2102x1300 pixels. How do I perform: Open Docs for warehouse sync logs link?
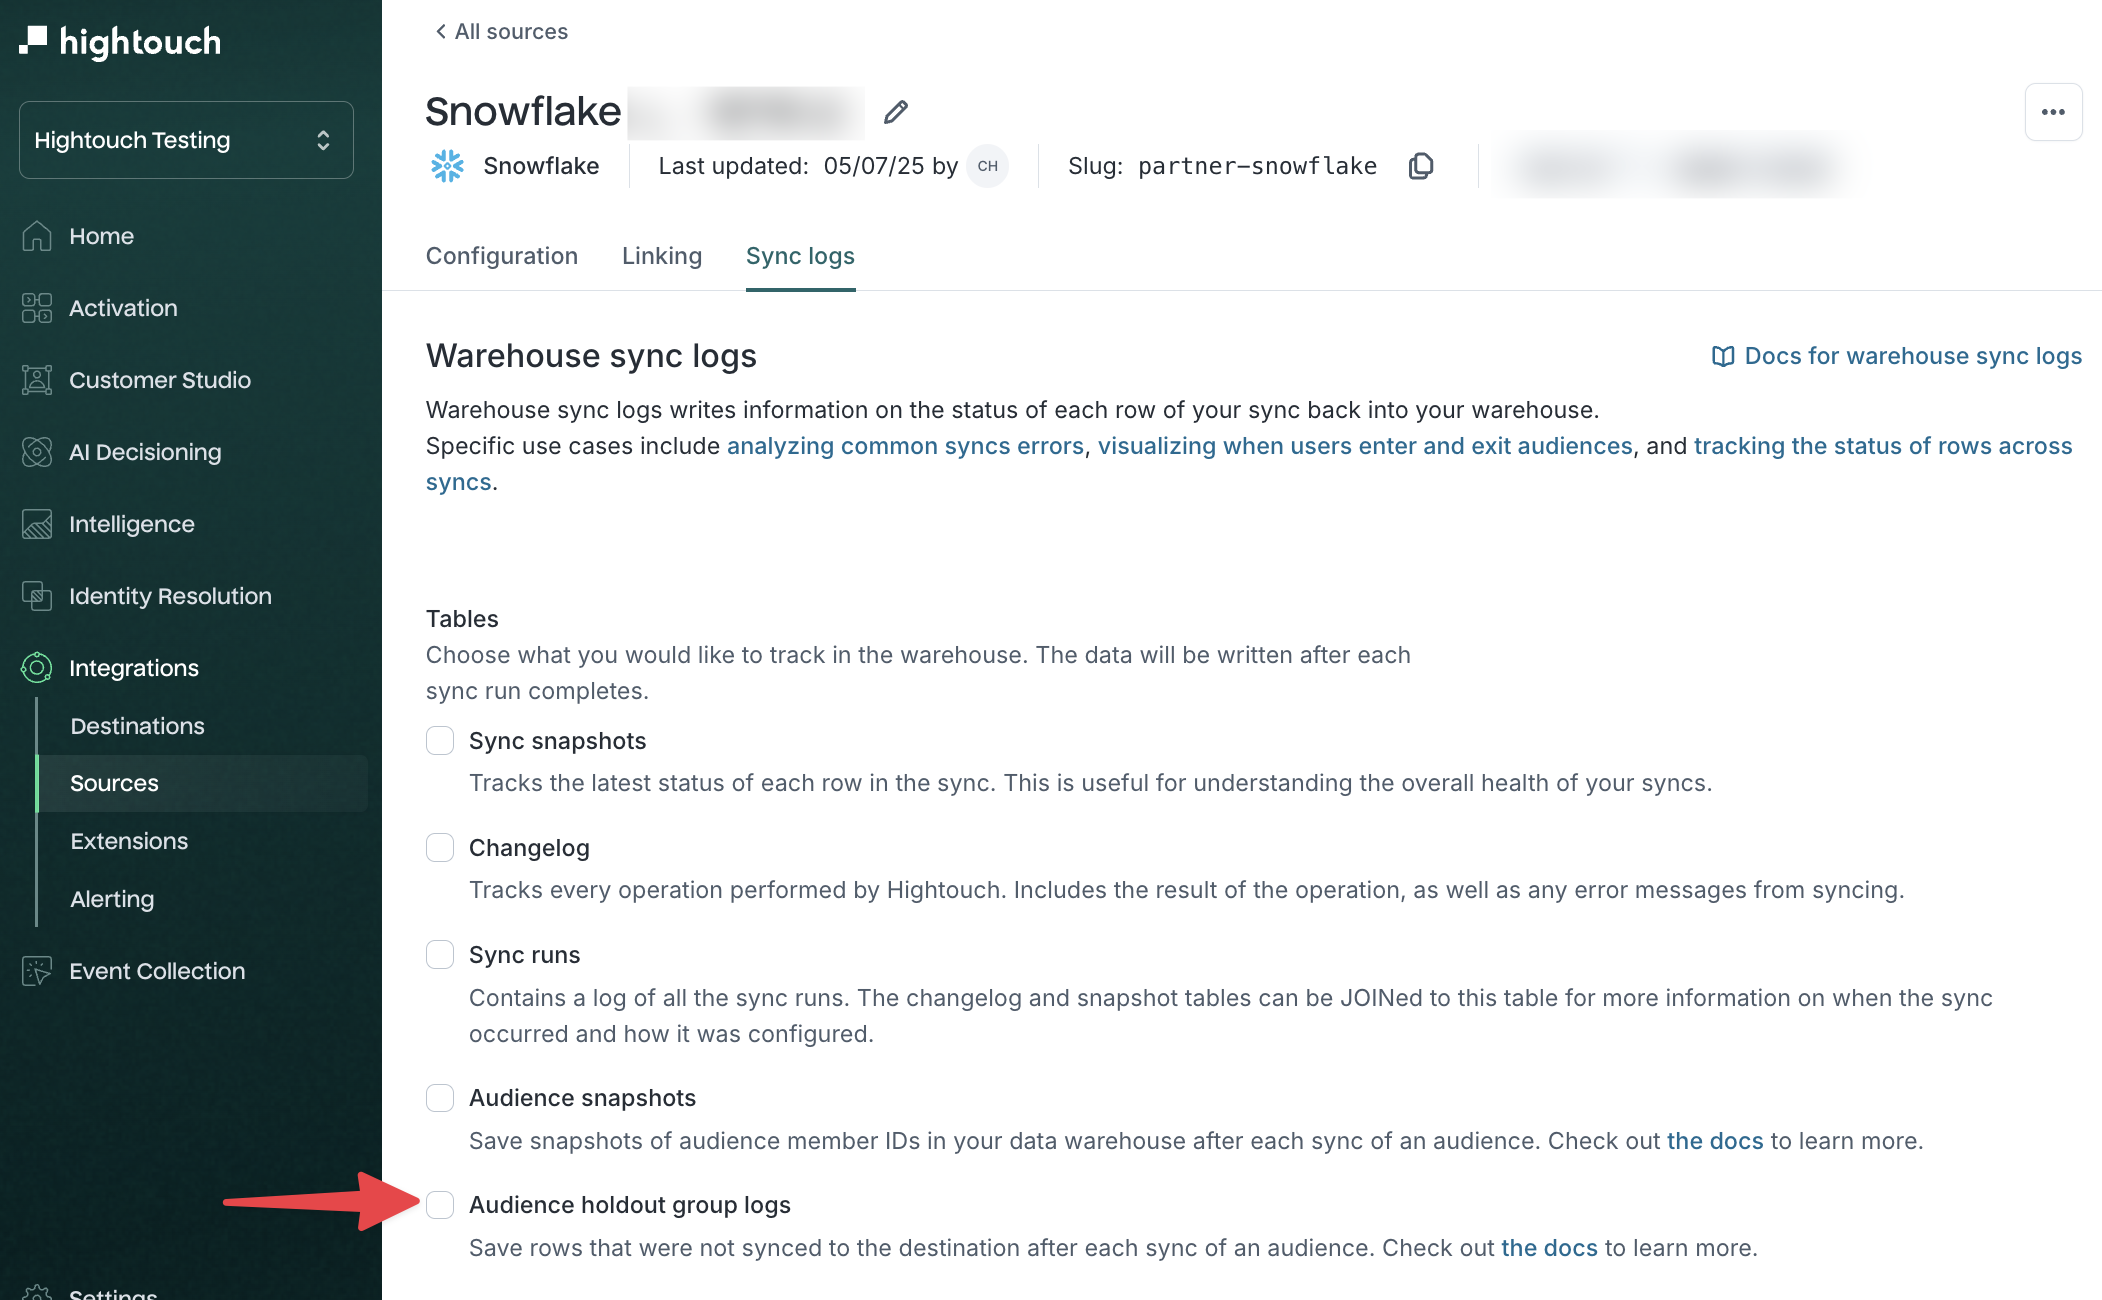coord(1897,356)
